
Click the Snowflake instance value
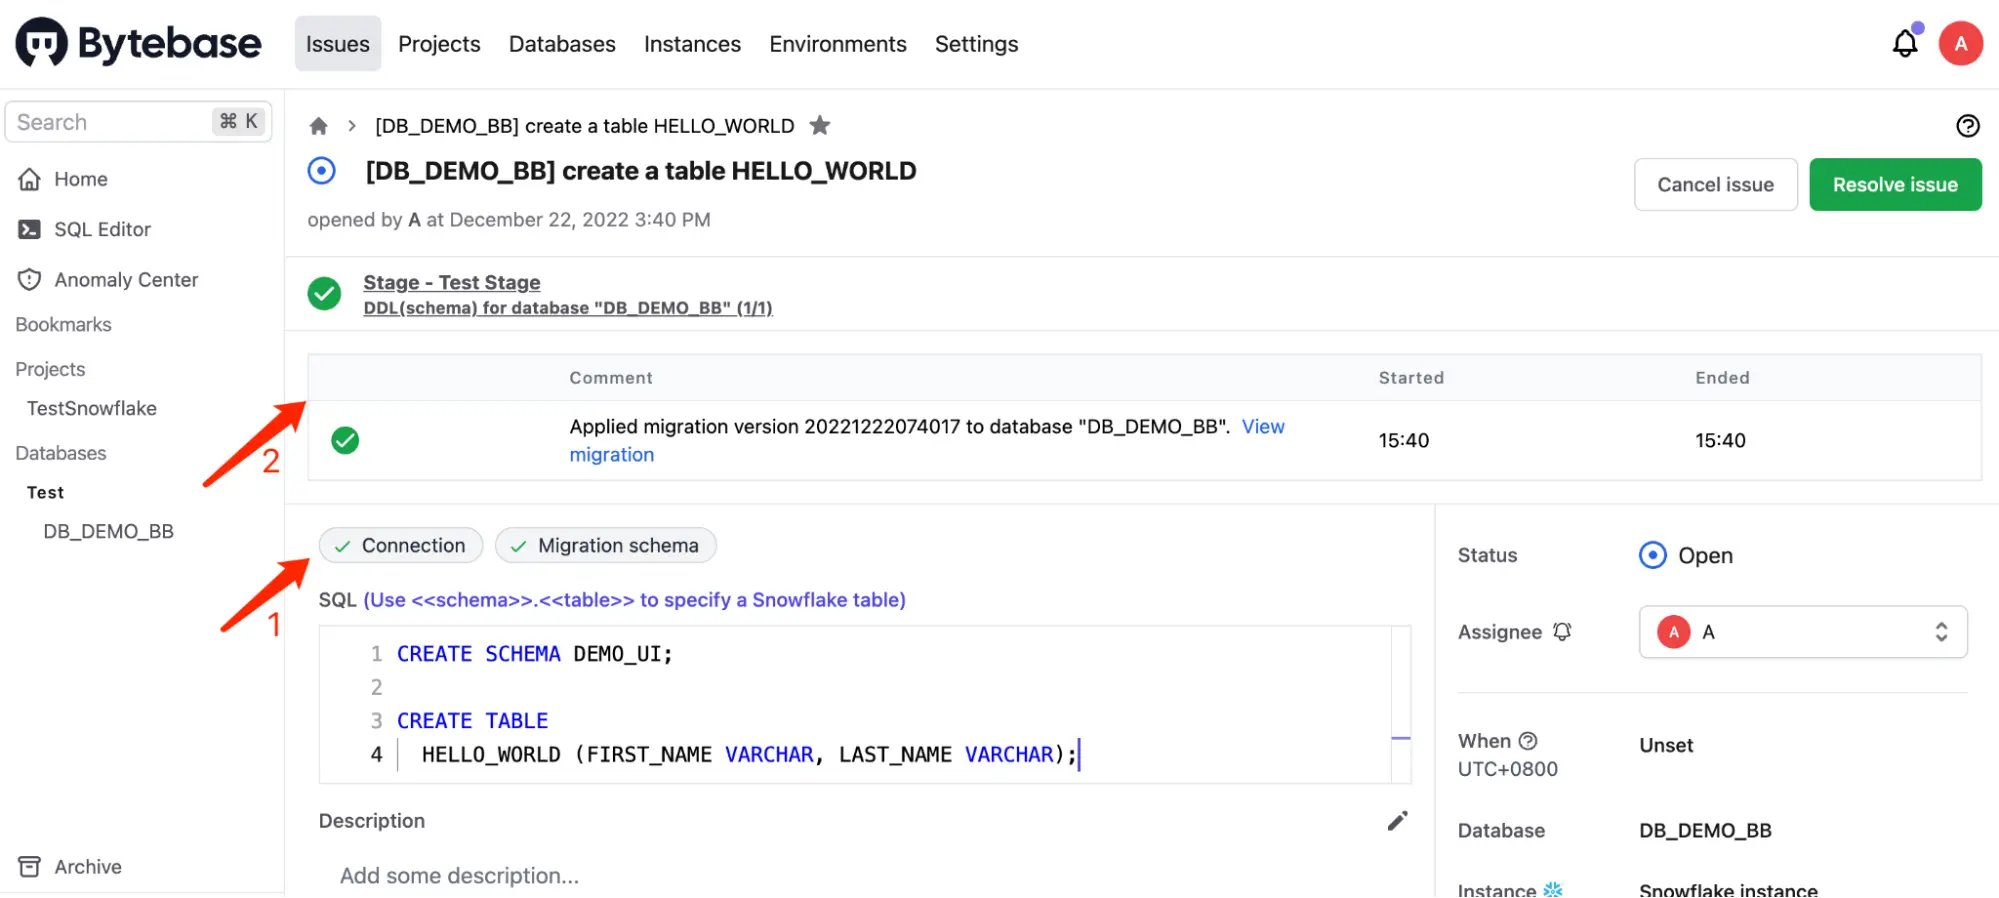1728,889
